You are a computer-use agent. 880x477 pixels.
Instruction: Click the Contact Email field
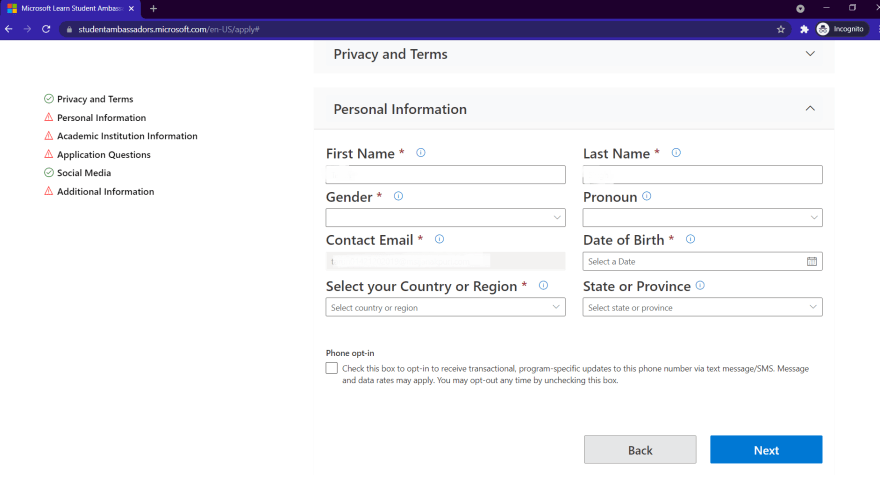click(x=446, y=261)
